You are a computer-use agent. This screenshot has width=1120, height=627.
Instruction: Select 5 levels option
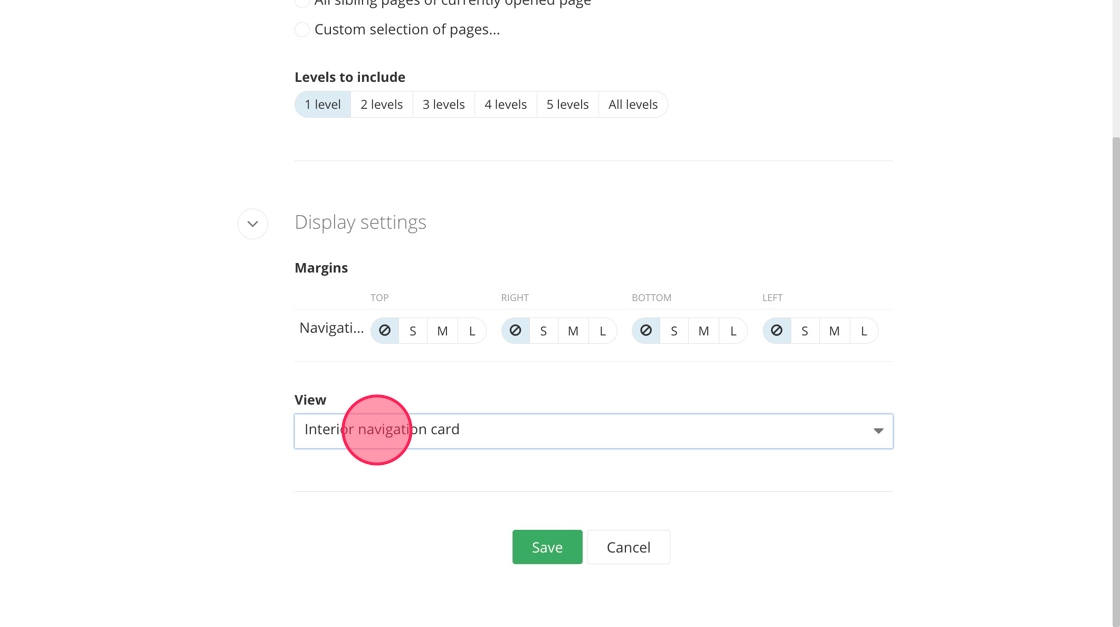coord(567,105)
